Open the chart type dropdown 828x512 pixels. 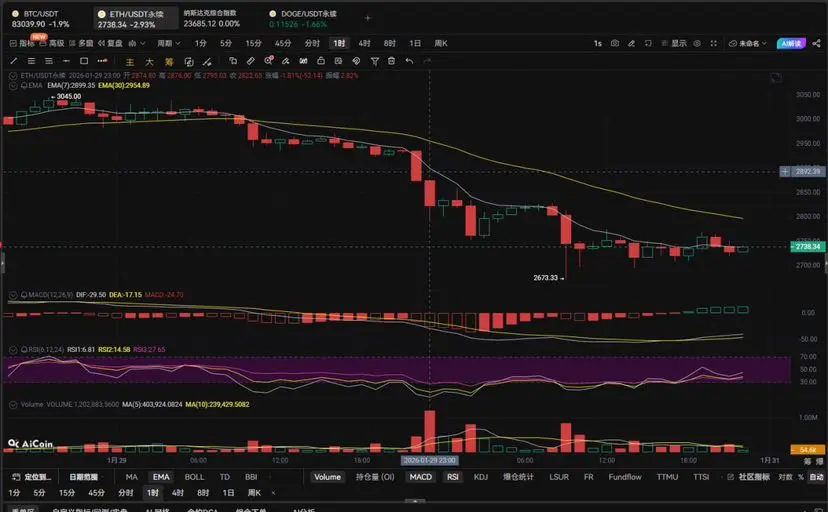[136, 43]
